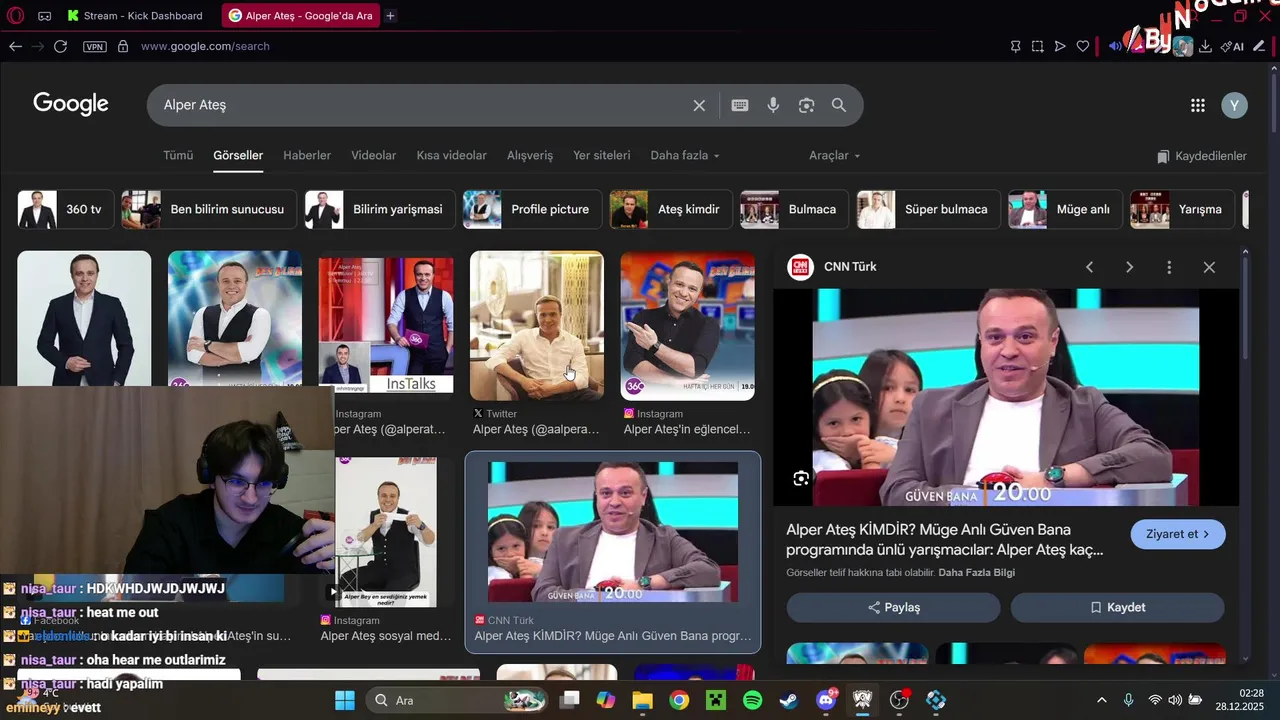1280x720 pixels.
Task: Switch to the Alışveriş tab
Action: [530, 155]
